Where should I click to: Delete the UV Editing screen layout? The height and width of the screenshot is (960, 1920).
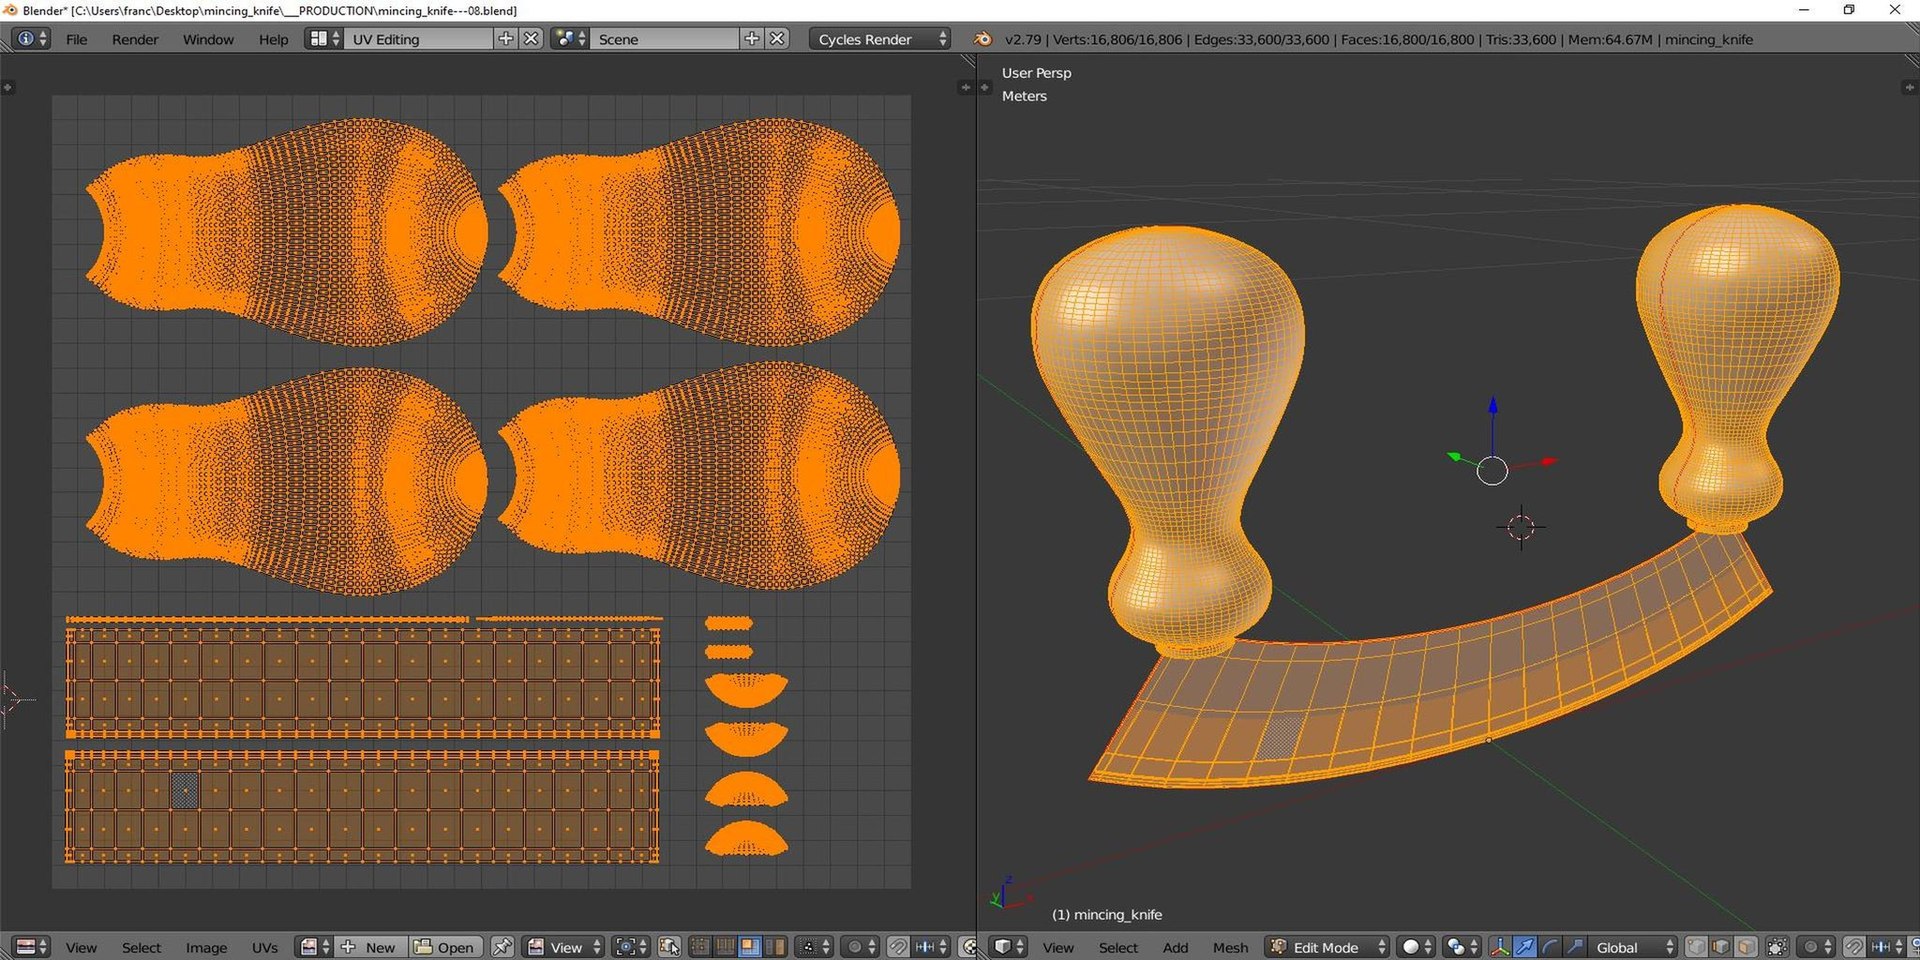532,39
